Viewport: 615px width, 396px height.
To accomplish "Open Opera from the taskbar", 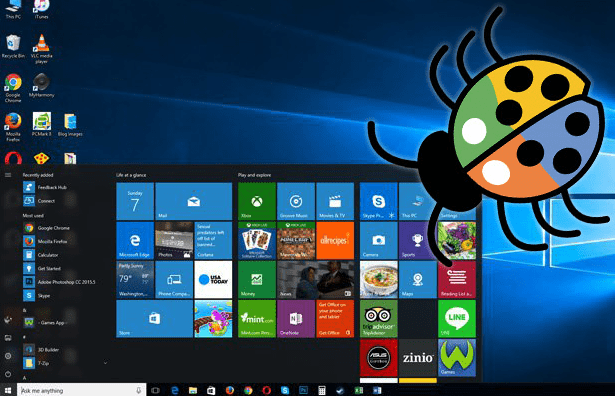I will click(x=267, y=391).
